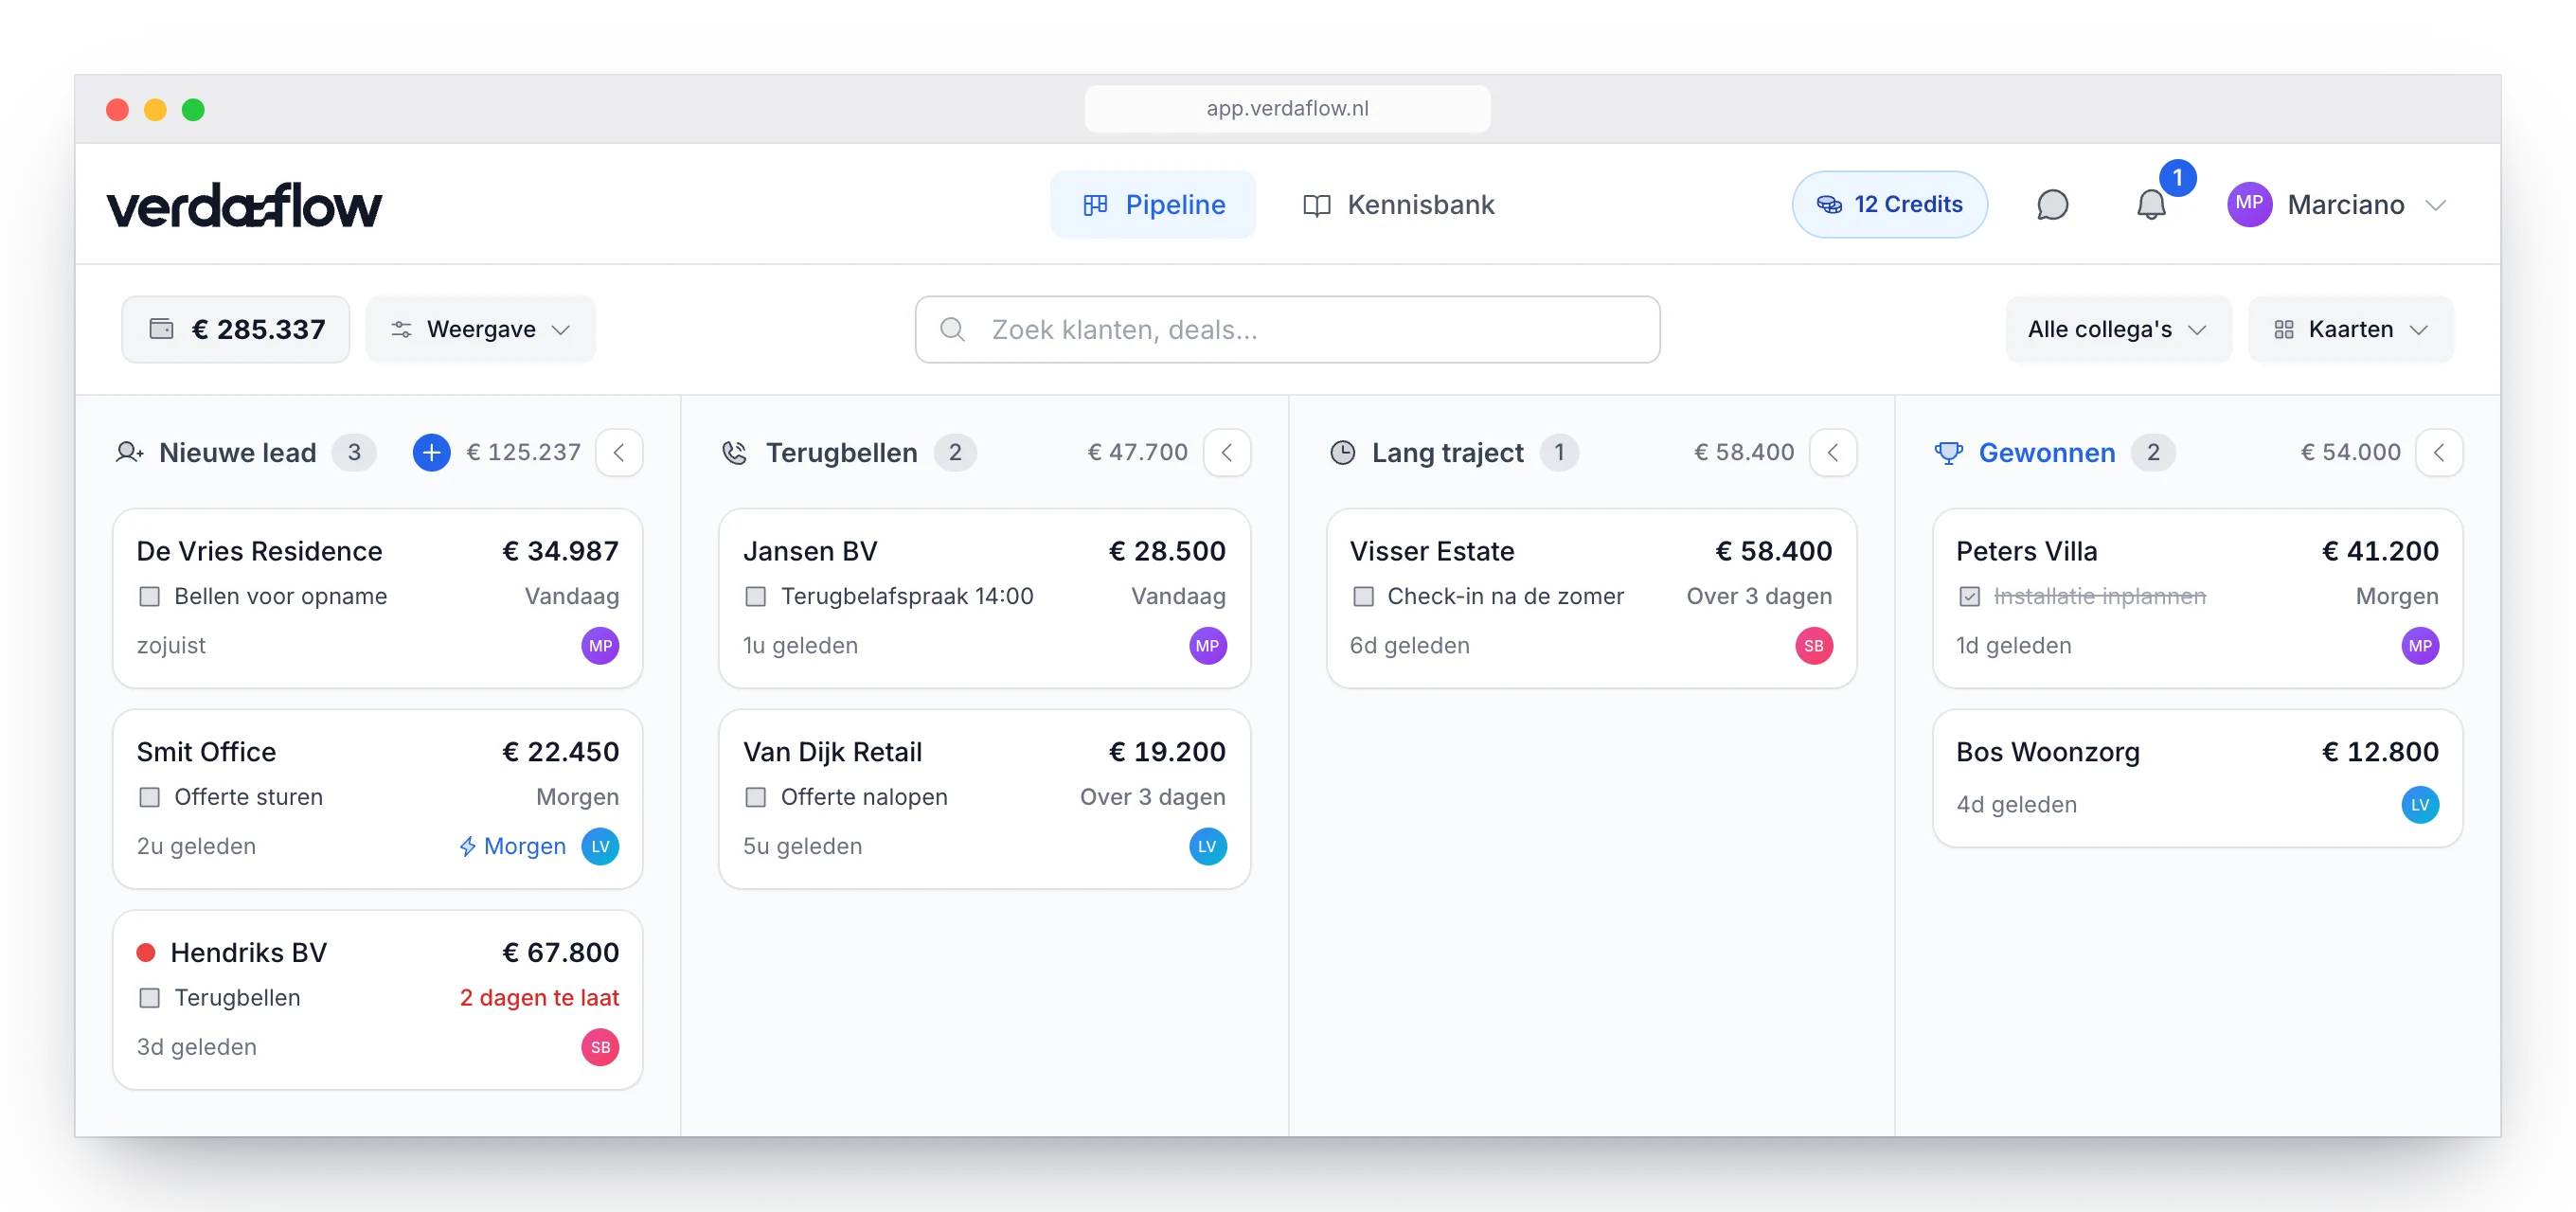Uncheck the Installatie inplannen task
Image resolution: width=2576 pixels, height=1212 pixels.
pos(1969,597)
